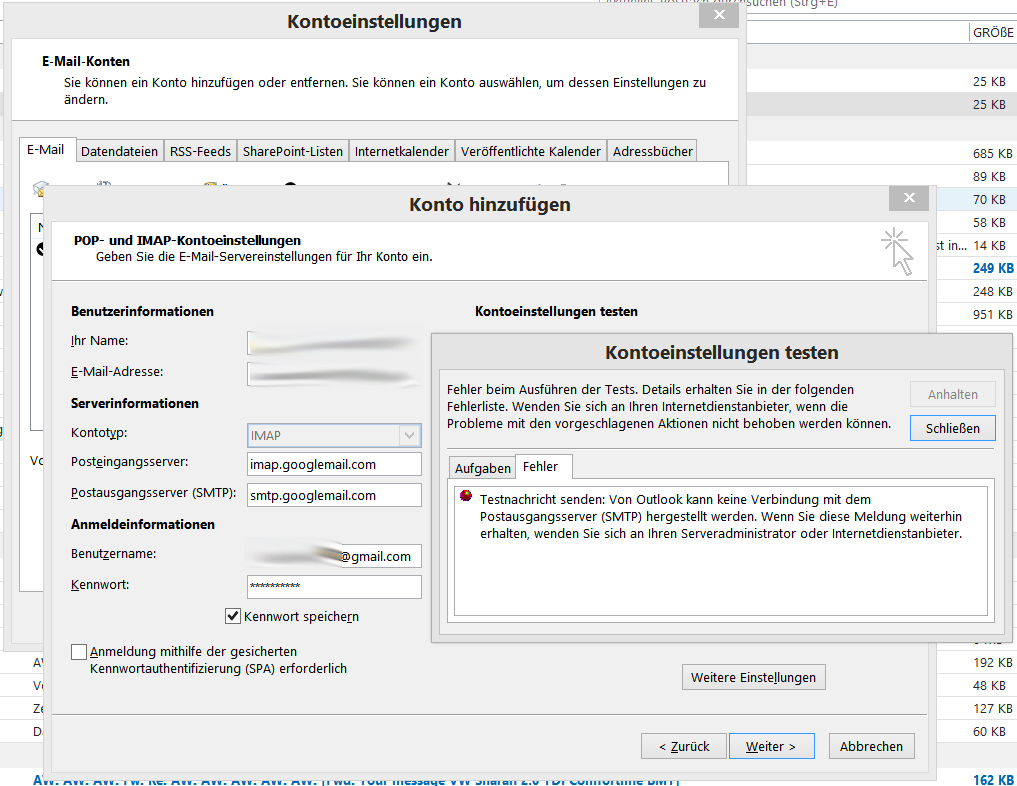Proceed with Weiter button

(771, 746)
